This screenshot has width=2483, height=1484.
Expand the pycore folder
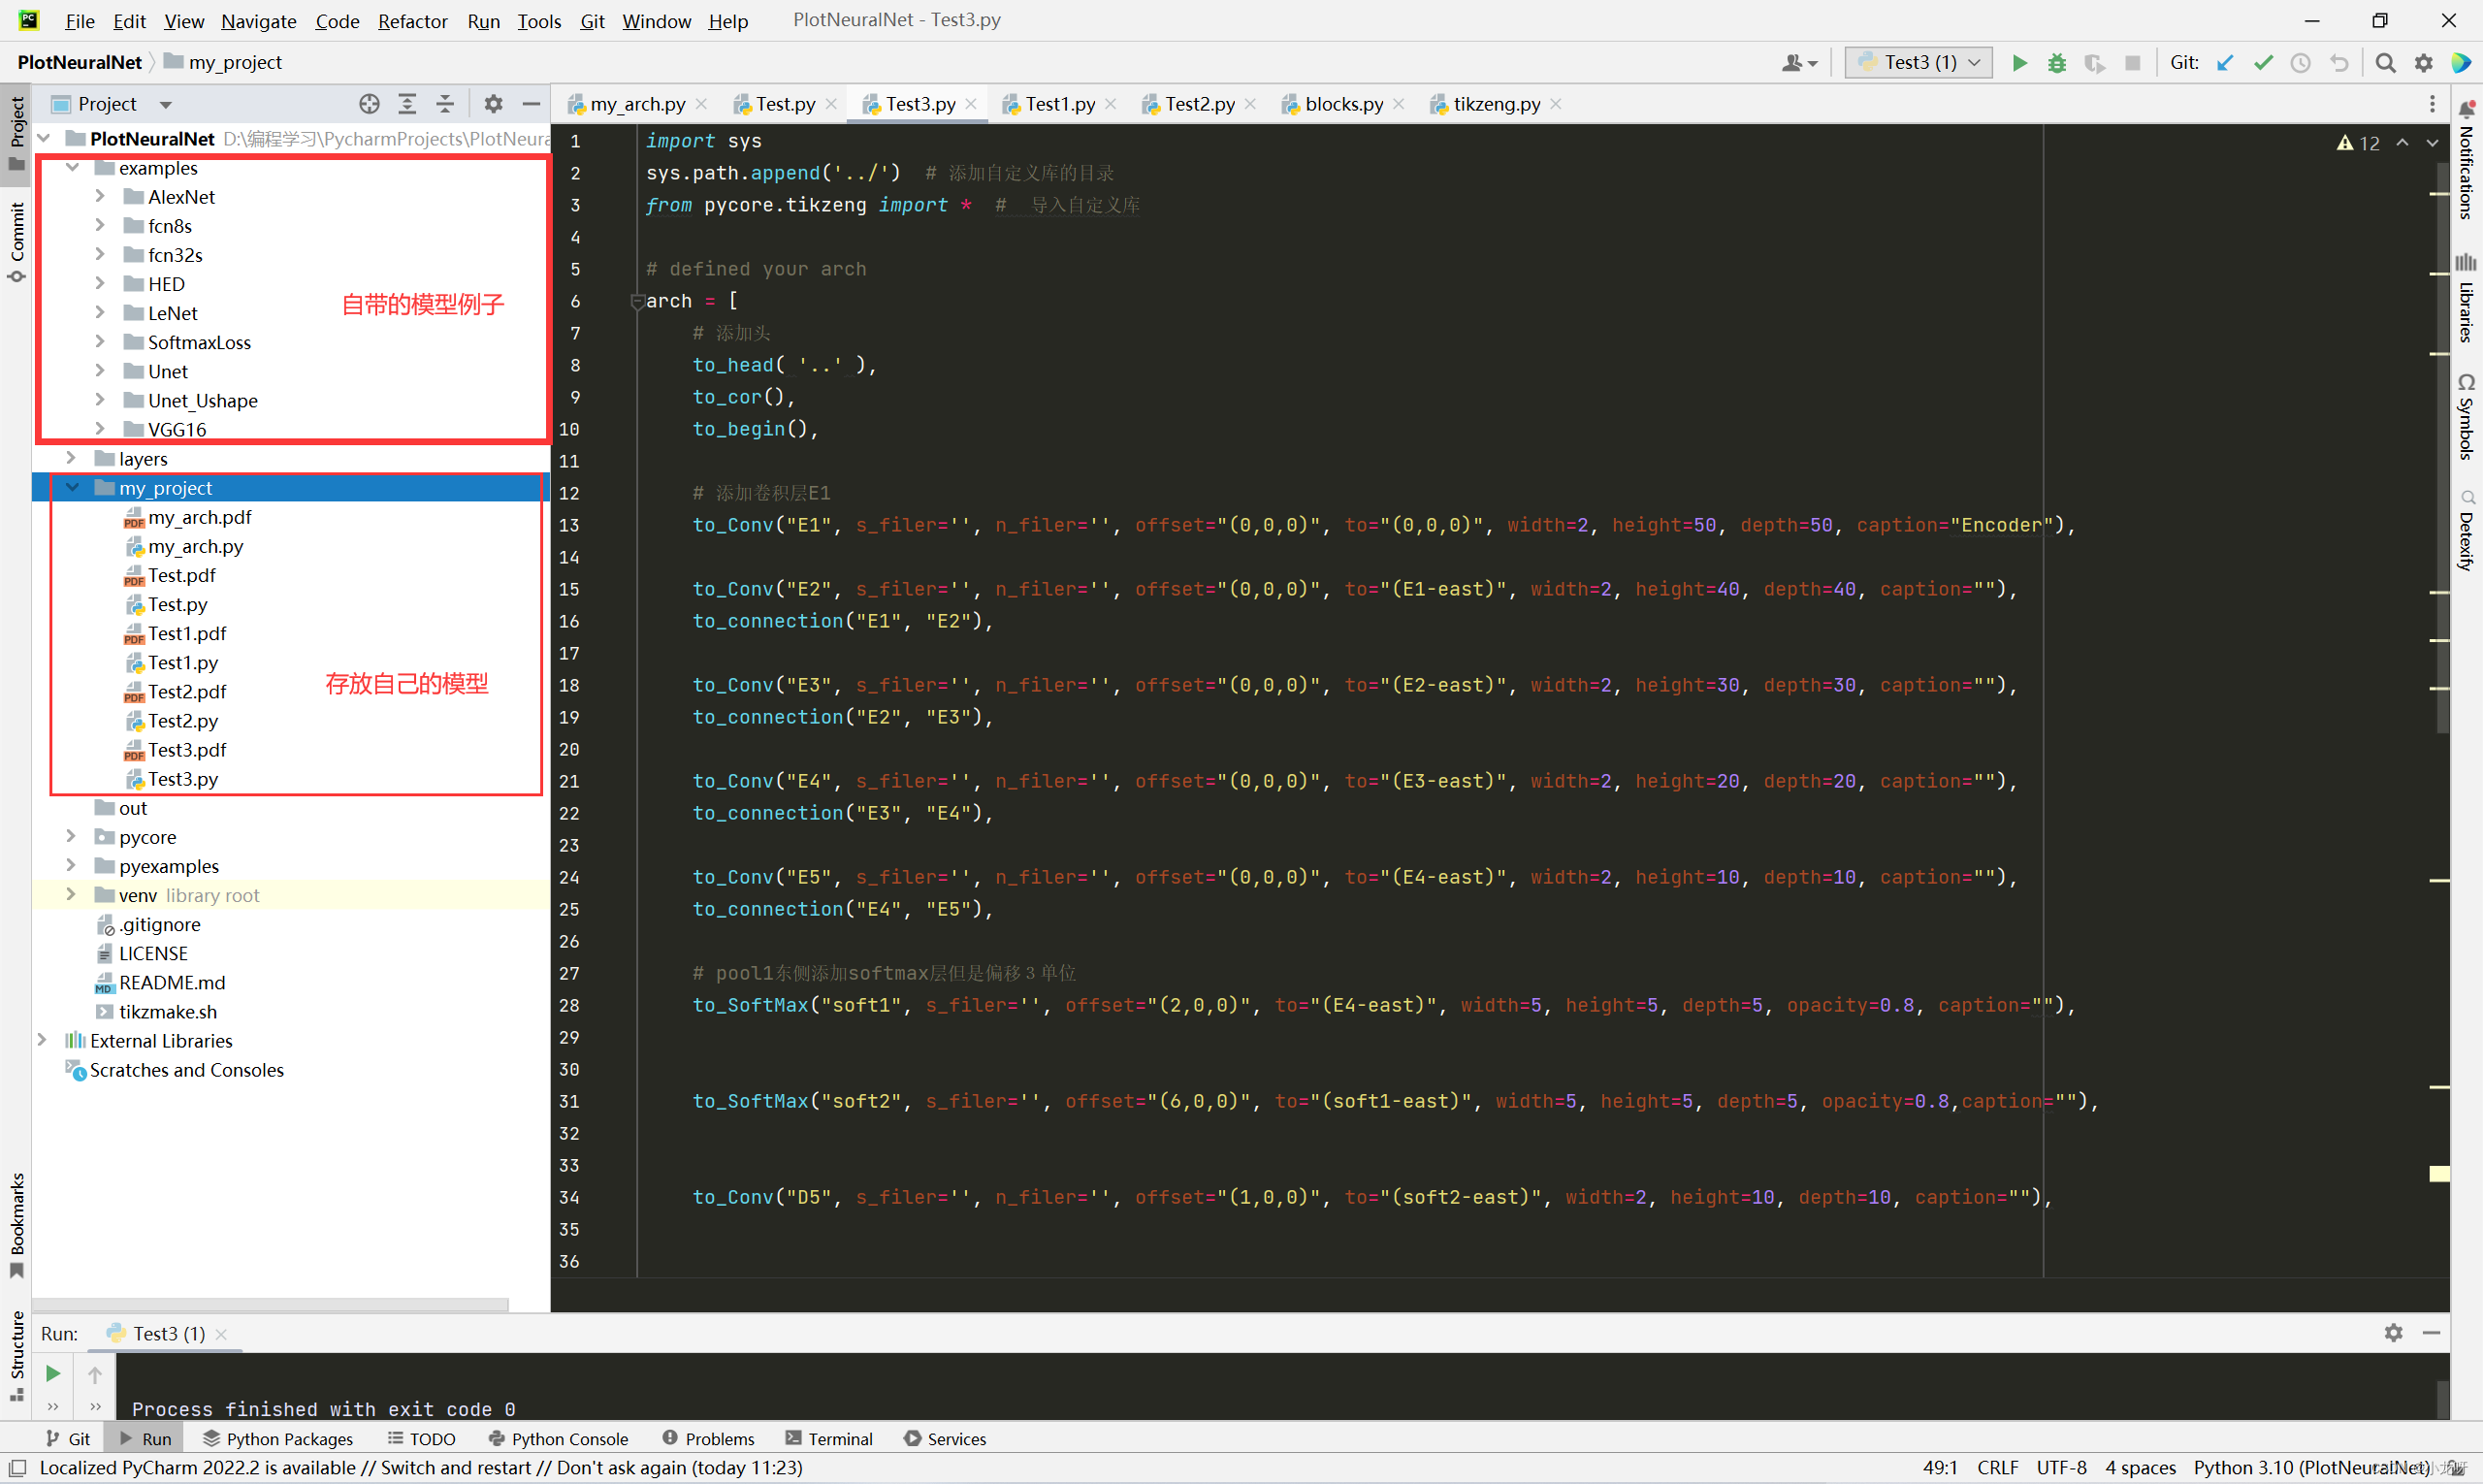click(71, 836)
